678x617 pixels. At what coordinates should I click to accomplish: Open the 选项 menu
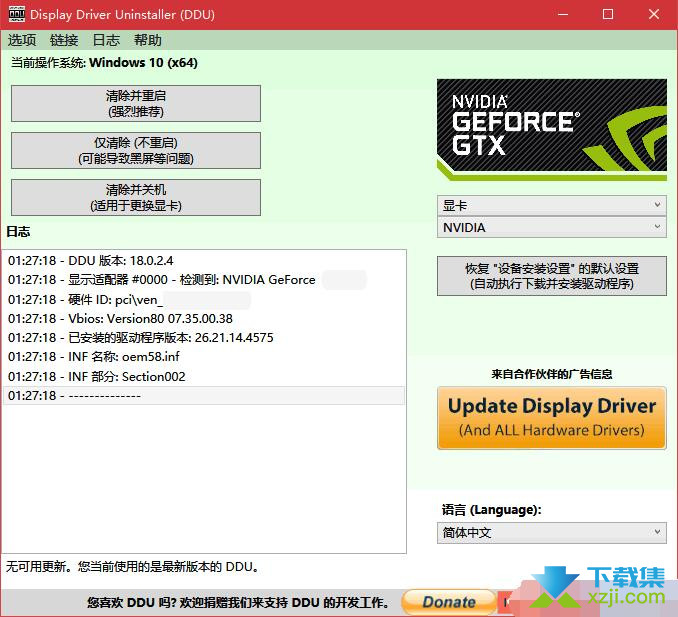pyautogui.click(x=22, y=40)
